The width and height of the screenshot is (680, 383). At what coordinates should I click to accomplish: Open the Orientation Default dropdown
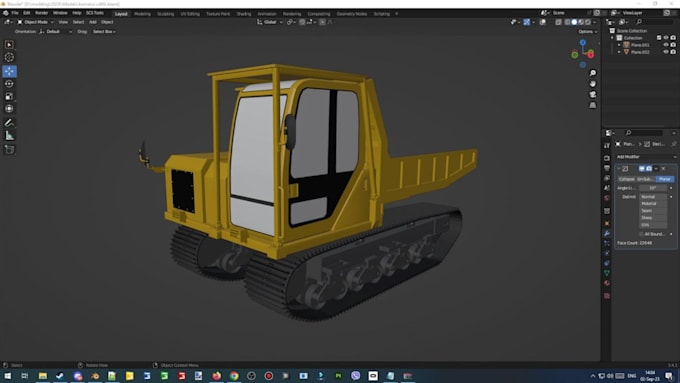point(56,32)
